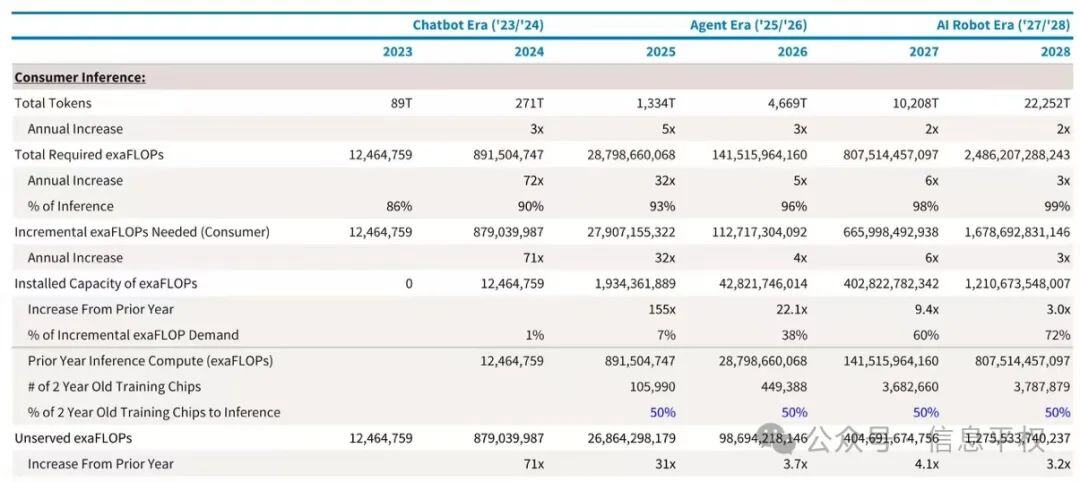This screenshot has height=482, width=1080.
Task: Click the "AI Robot Era ('27/'28)" header
Action: click(1004, 25)
